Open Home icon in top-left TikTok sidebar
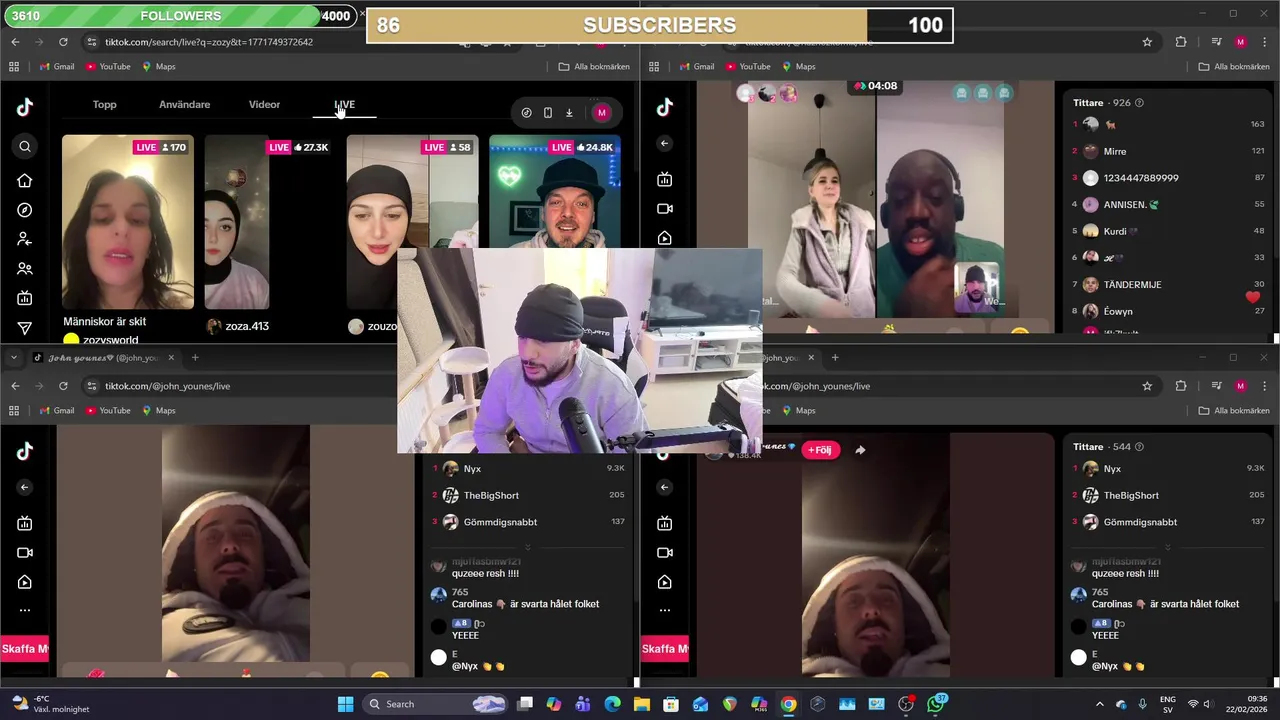This screenshot has height=720, width=1280. [x=25, y=181]
